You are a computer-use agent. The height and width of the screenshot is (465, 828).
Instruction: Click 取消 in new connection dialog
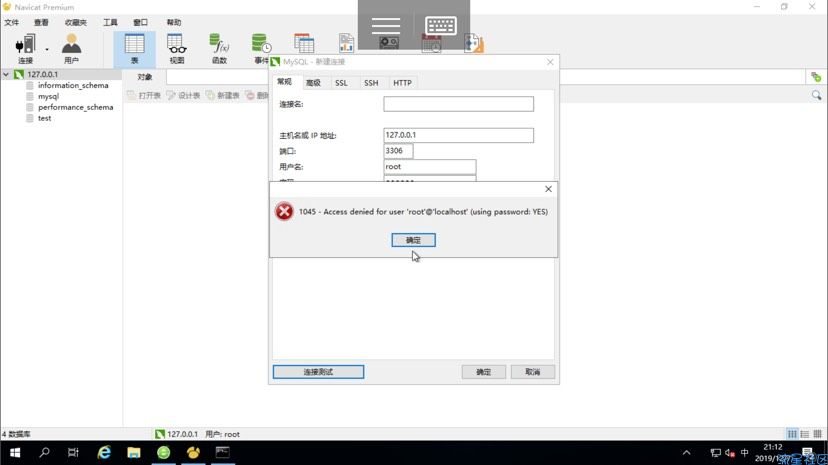coord(533,372)
